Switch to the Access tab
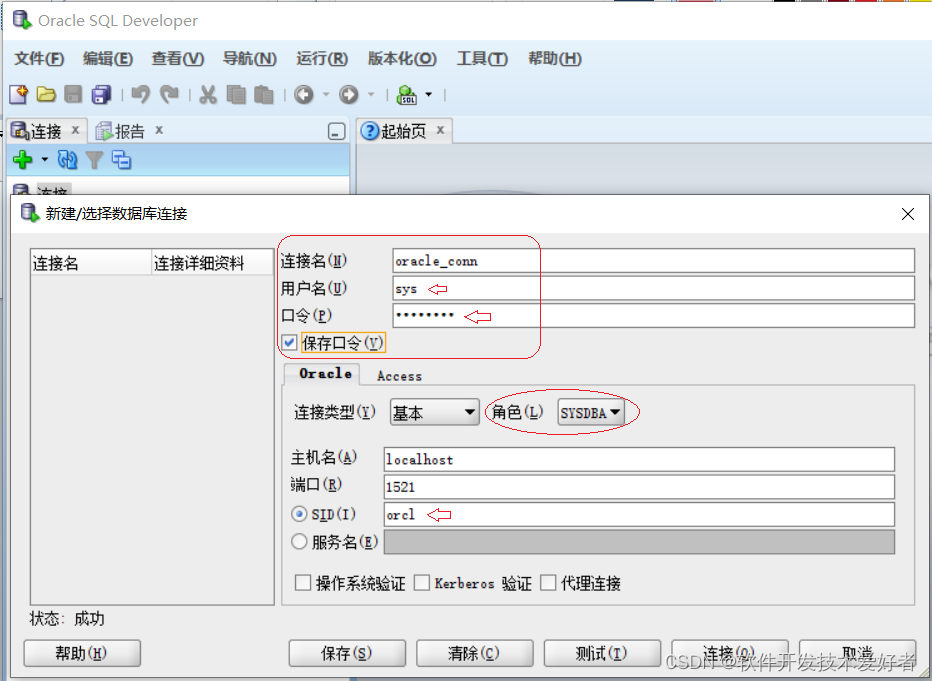 [x=399, y=376]
